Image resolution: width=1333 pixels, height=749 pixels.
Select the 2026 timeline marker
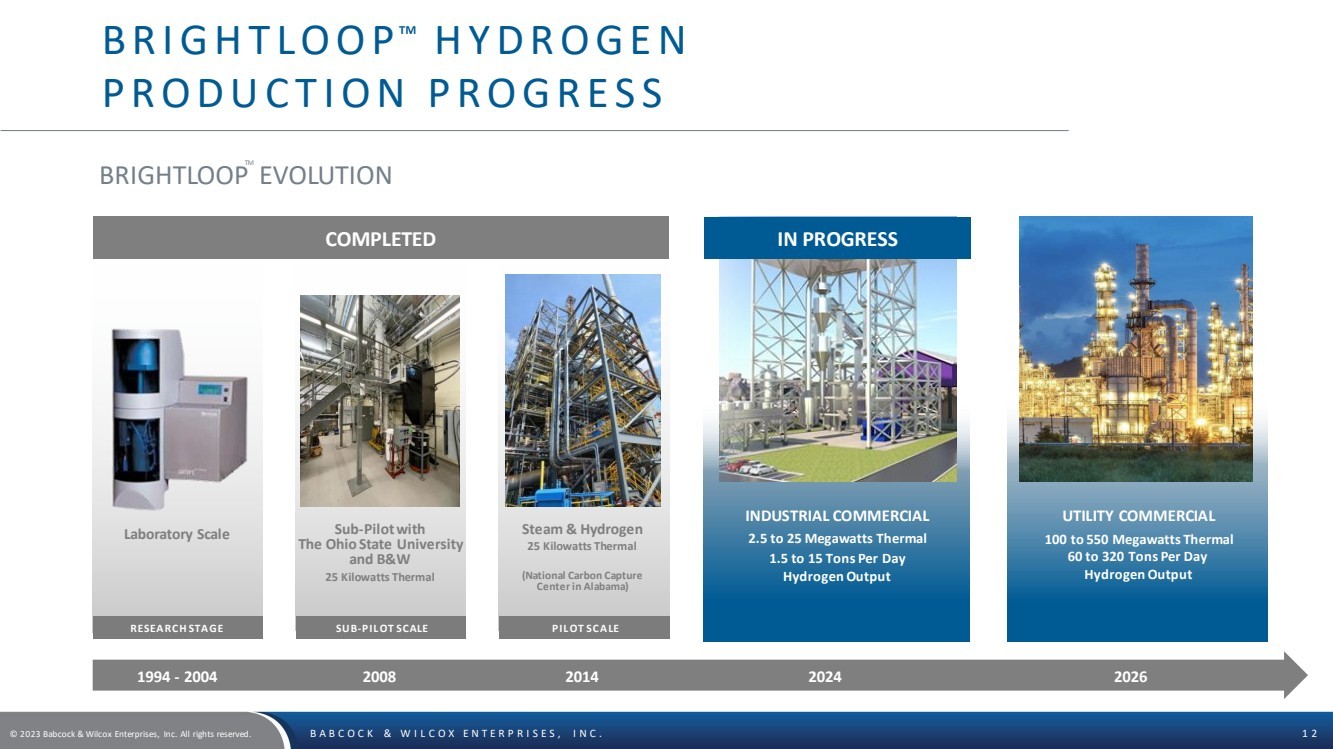coord(1130,677)
